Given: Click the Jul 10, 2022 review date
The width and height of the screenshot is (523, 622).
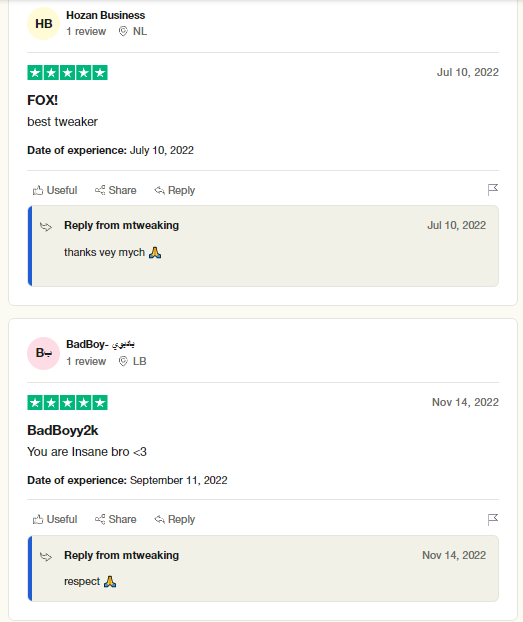Looking at the screenshot, I should click(467, 72).
